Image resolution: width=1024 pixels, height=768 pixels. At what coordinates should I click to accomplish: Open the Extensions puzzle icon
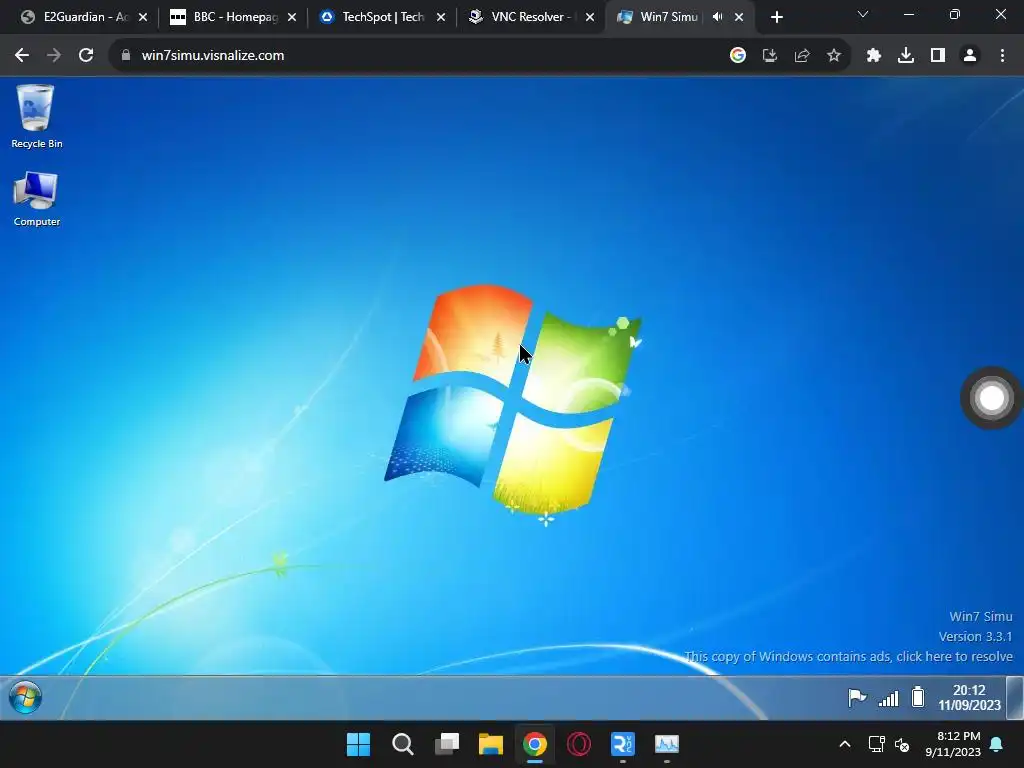point(874,56)
